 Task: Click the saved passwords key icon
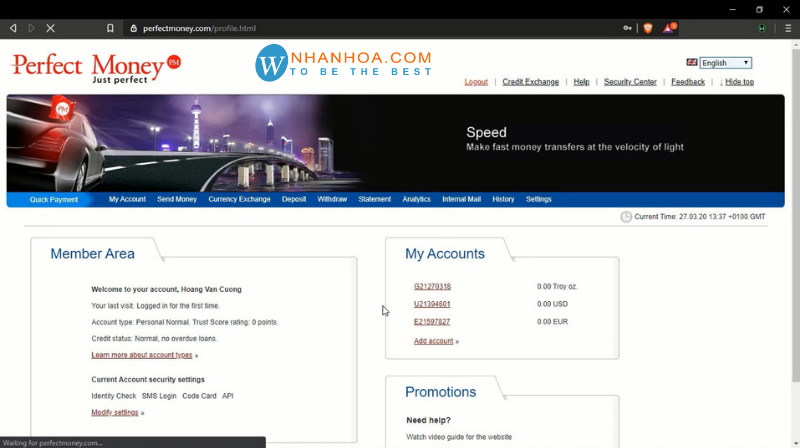click(x=626, y=28)
